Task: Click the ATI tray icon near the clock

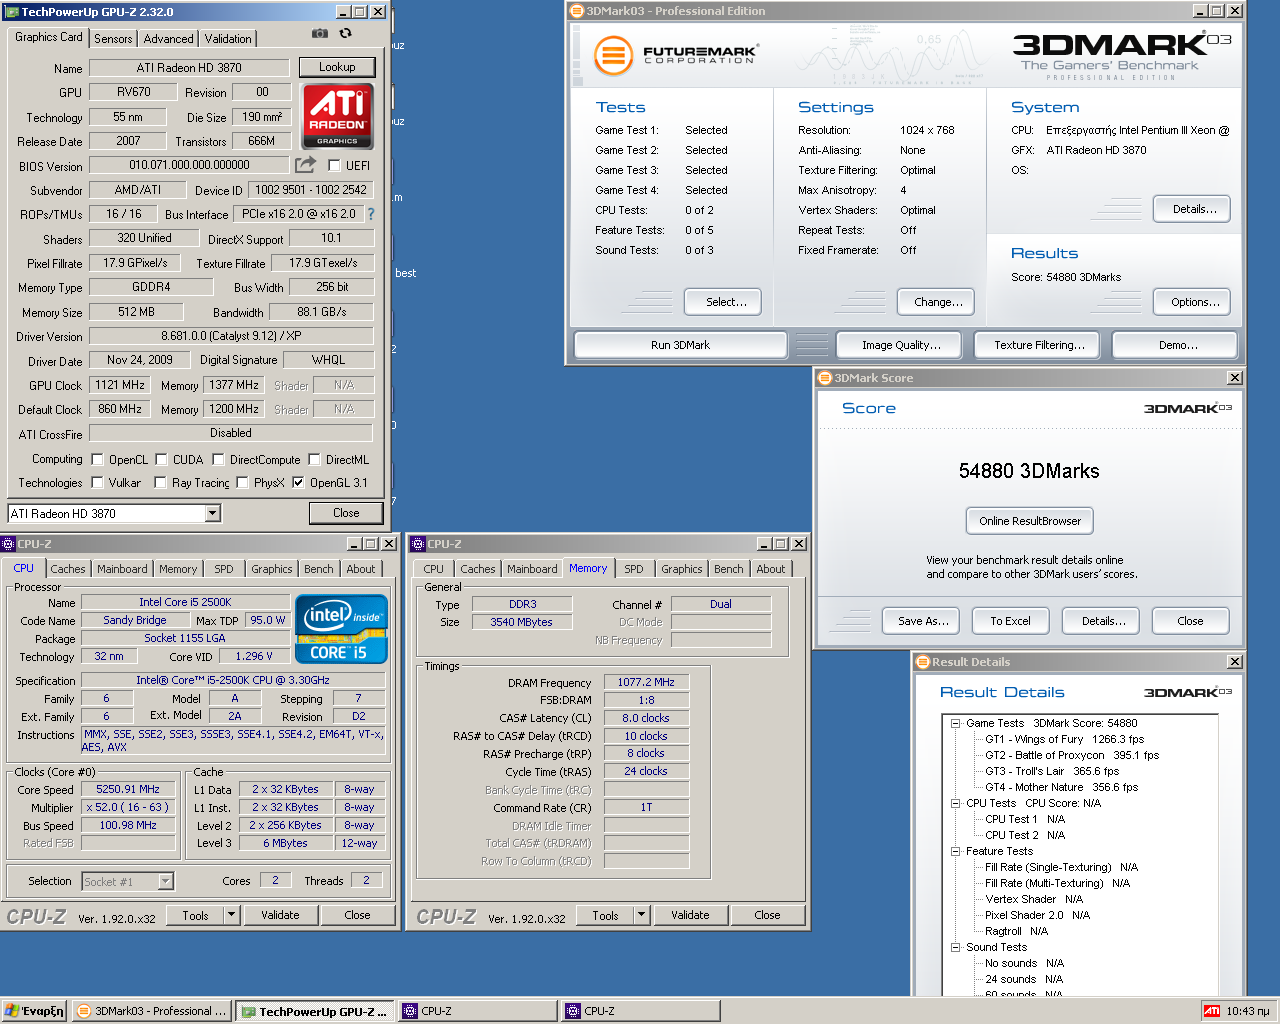Action: (1211, 1011)
